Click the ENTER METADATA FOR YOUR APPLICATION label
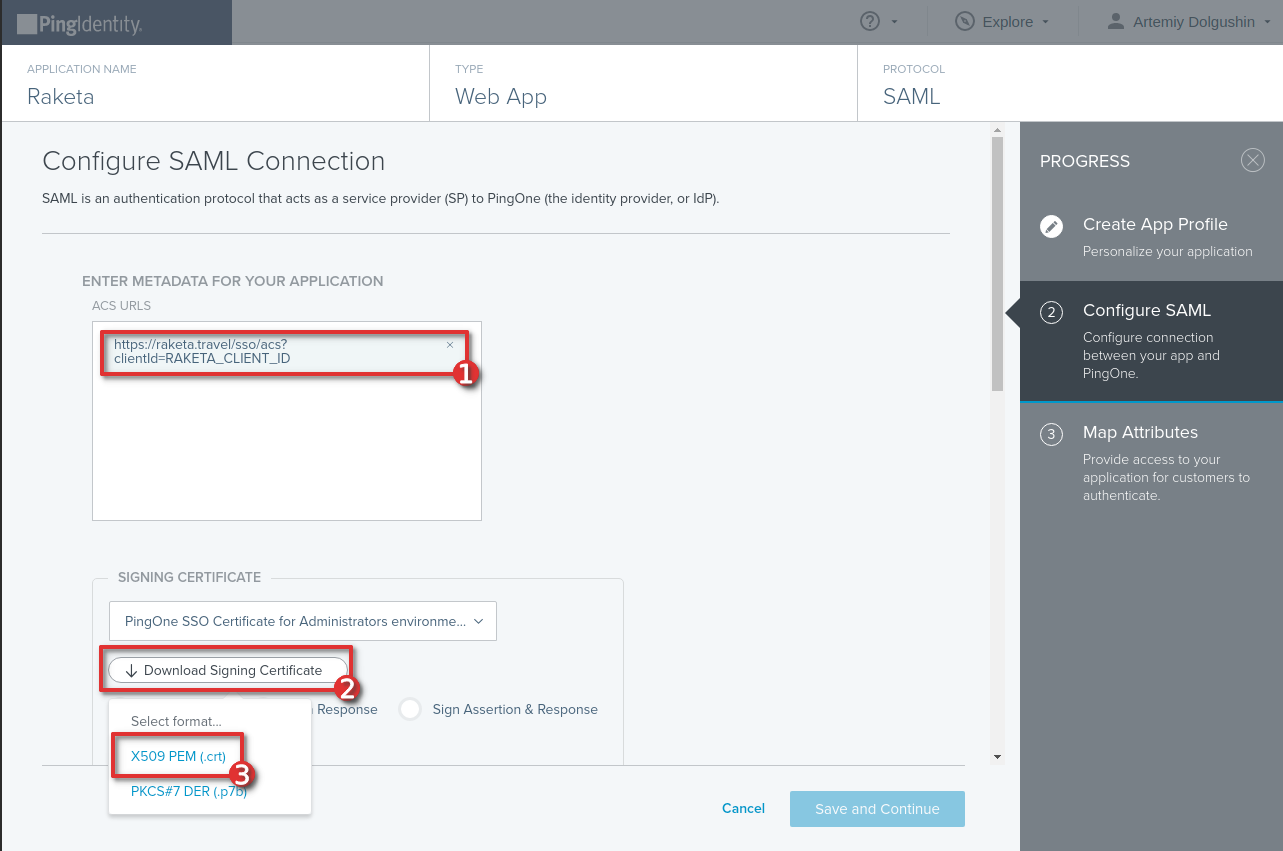Viewport: 1283px width, 851px height. click(232, 281)
